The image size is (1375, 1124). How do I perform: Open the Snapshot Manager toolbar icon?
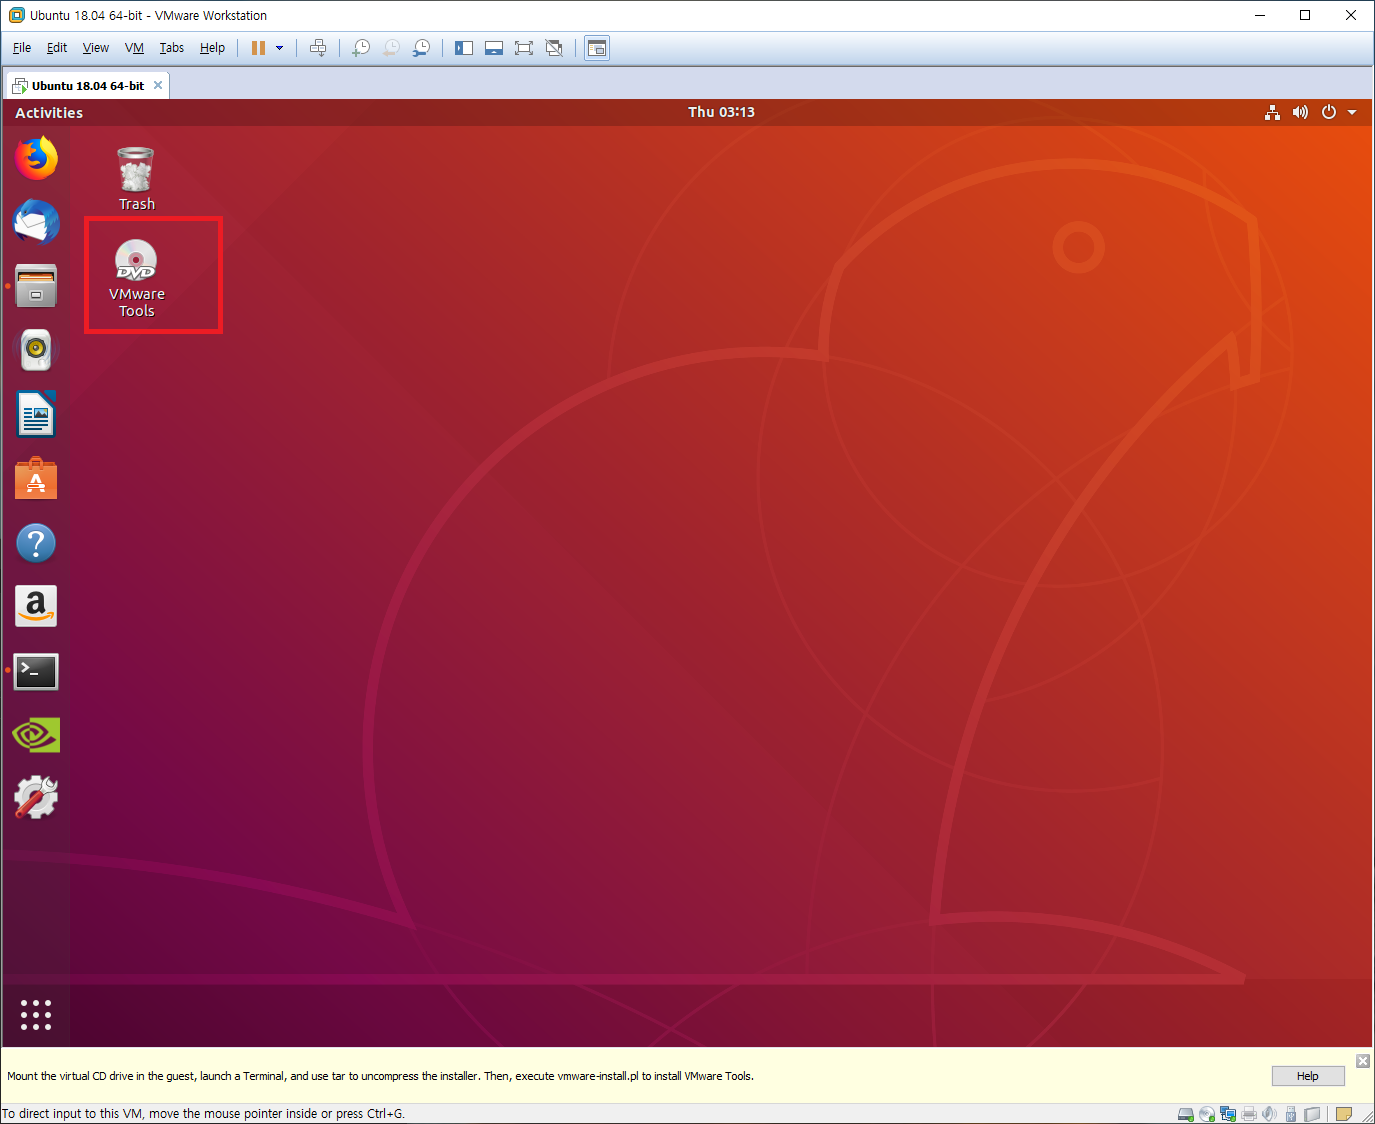tap(422, 48)
